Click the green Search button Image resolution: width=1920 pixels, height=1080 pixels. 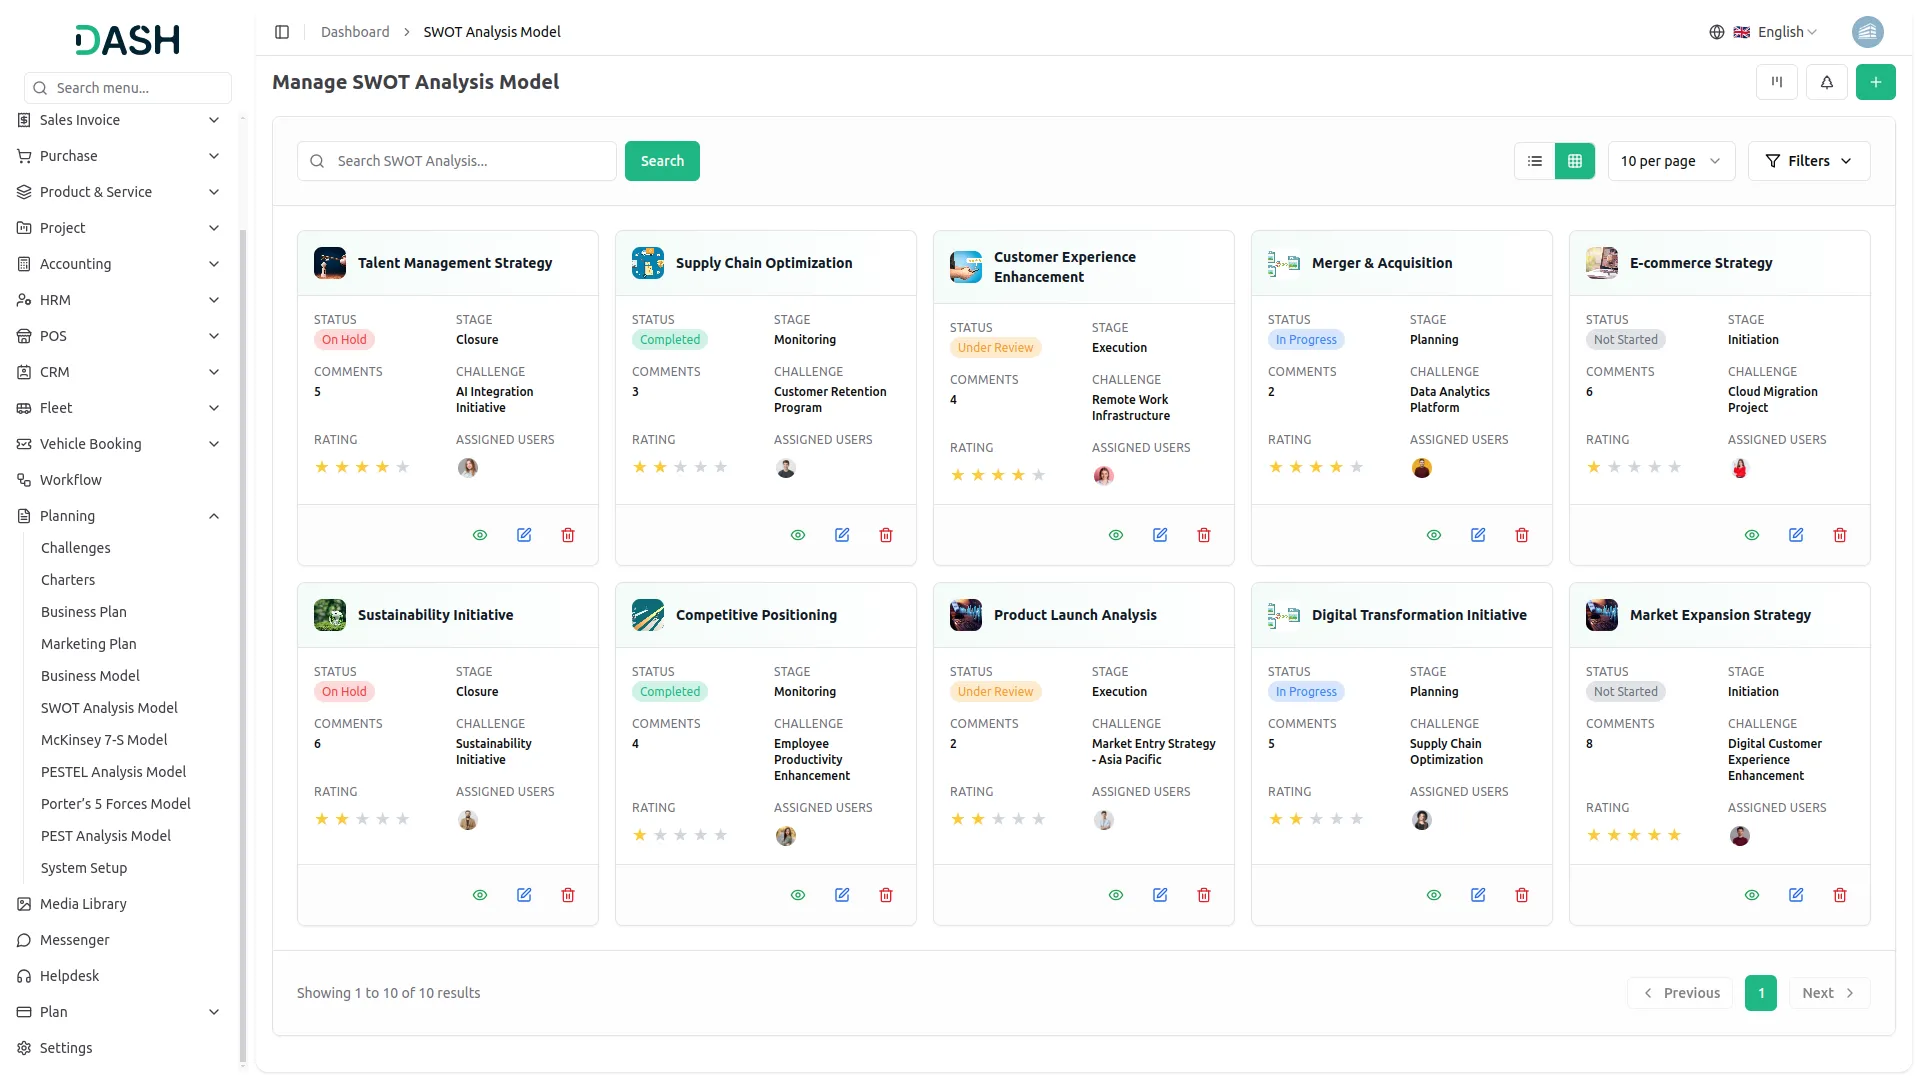click(x=662, y=161)
